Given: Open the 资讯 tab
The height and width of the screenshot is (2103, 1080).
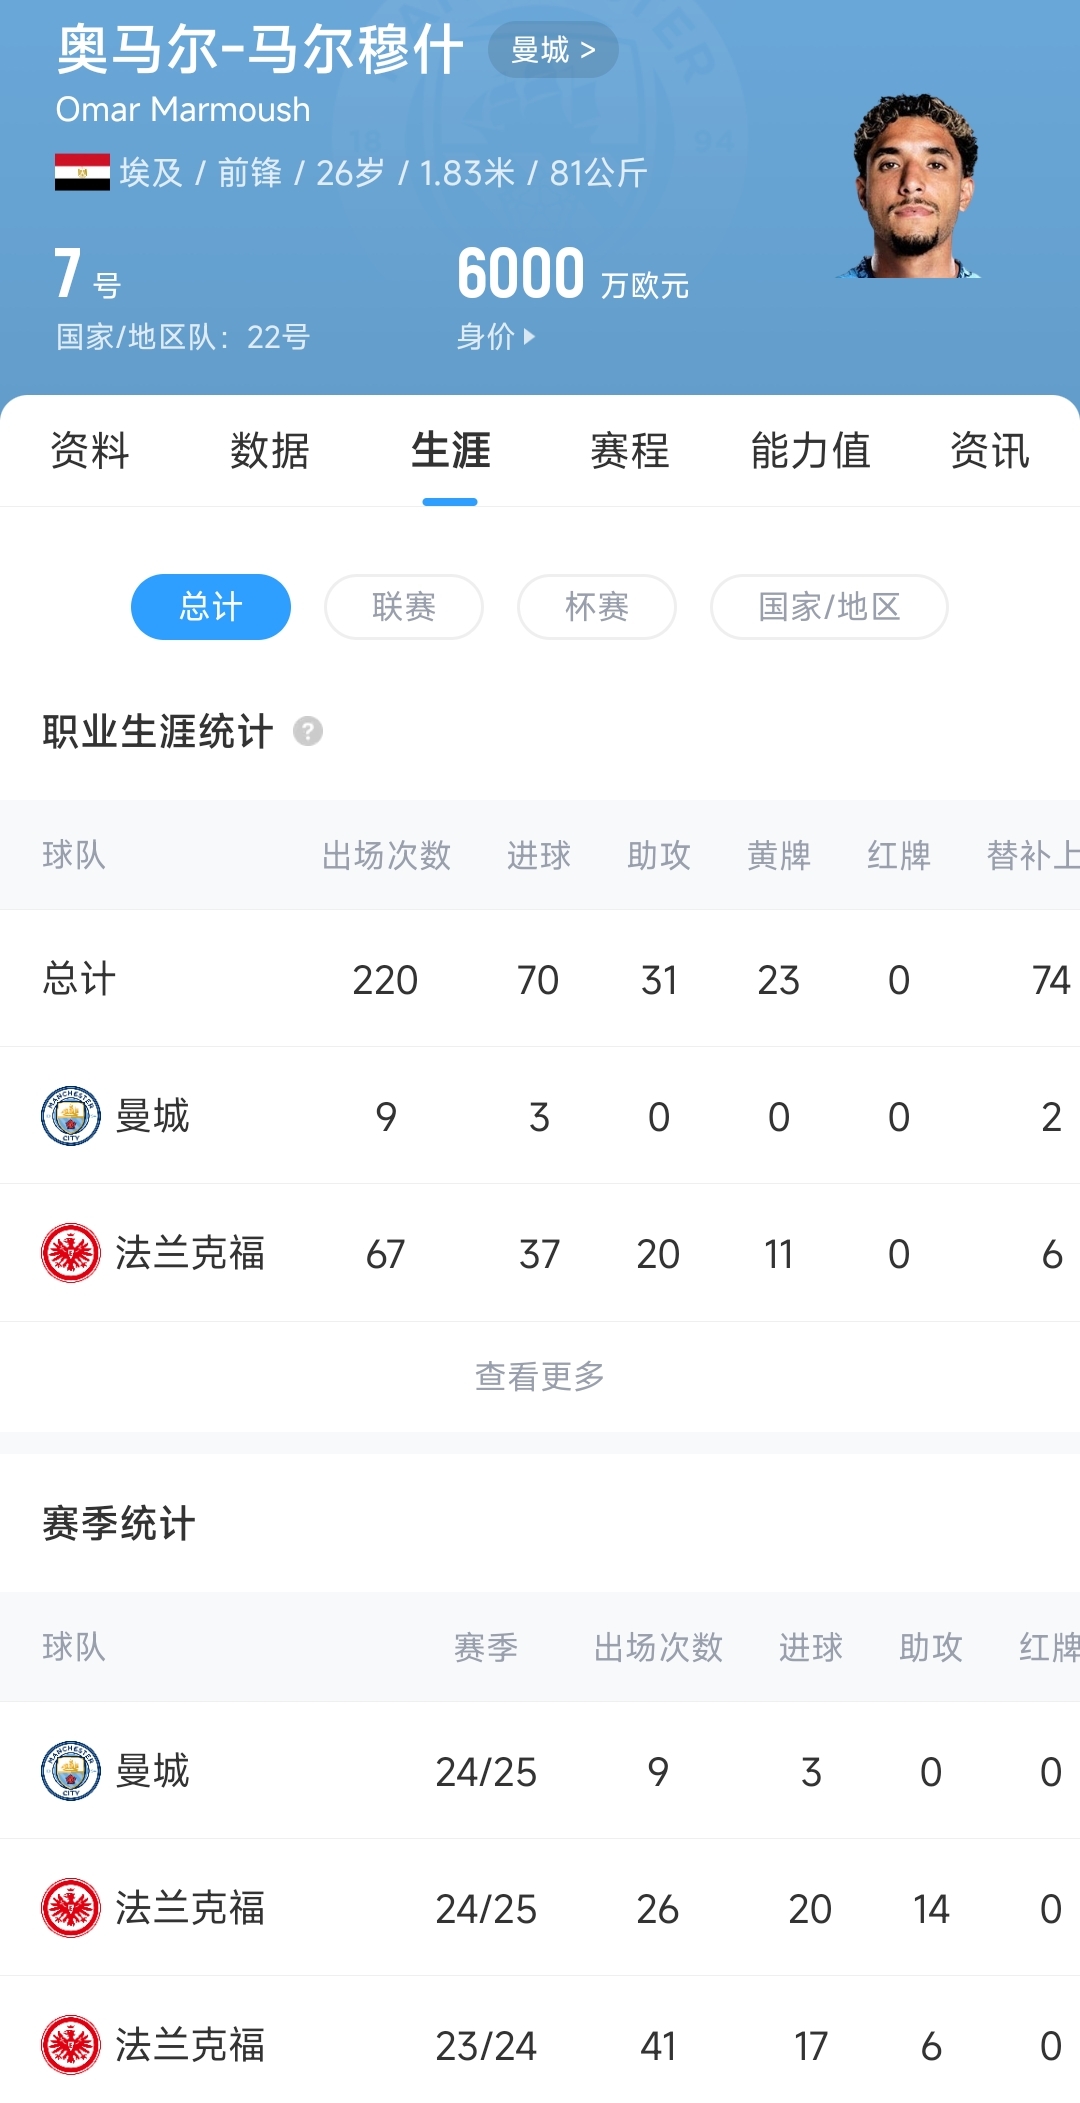Looking at the screenshot, I should point(990,451).
